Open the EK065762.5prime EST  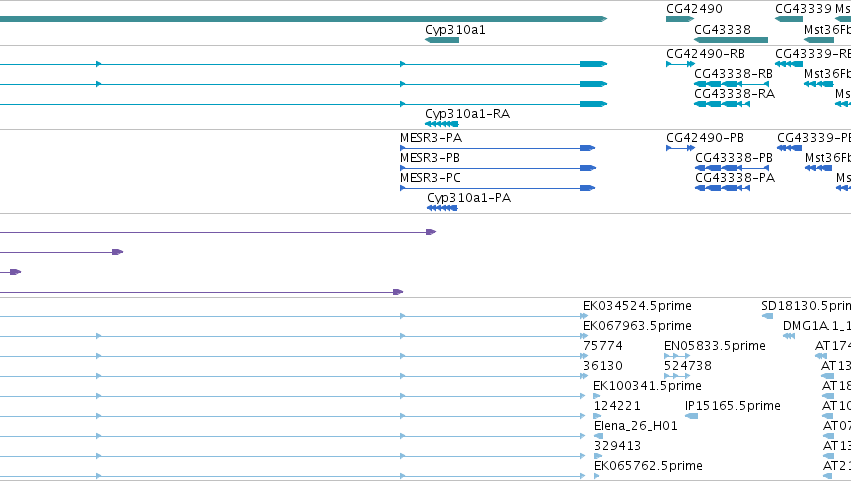(x=596, y=476)
